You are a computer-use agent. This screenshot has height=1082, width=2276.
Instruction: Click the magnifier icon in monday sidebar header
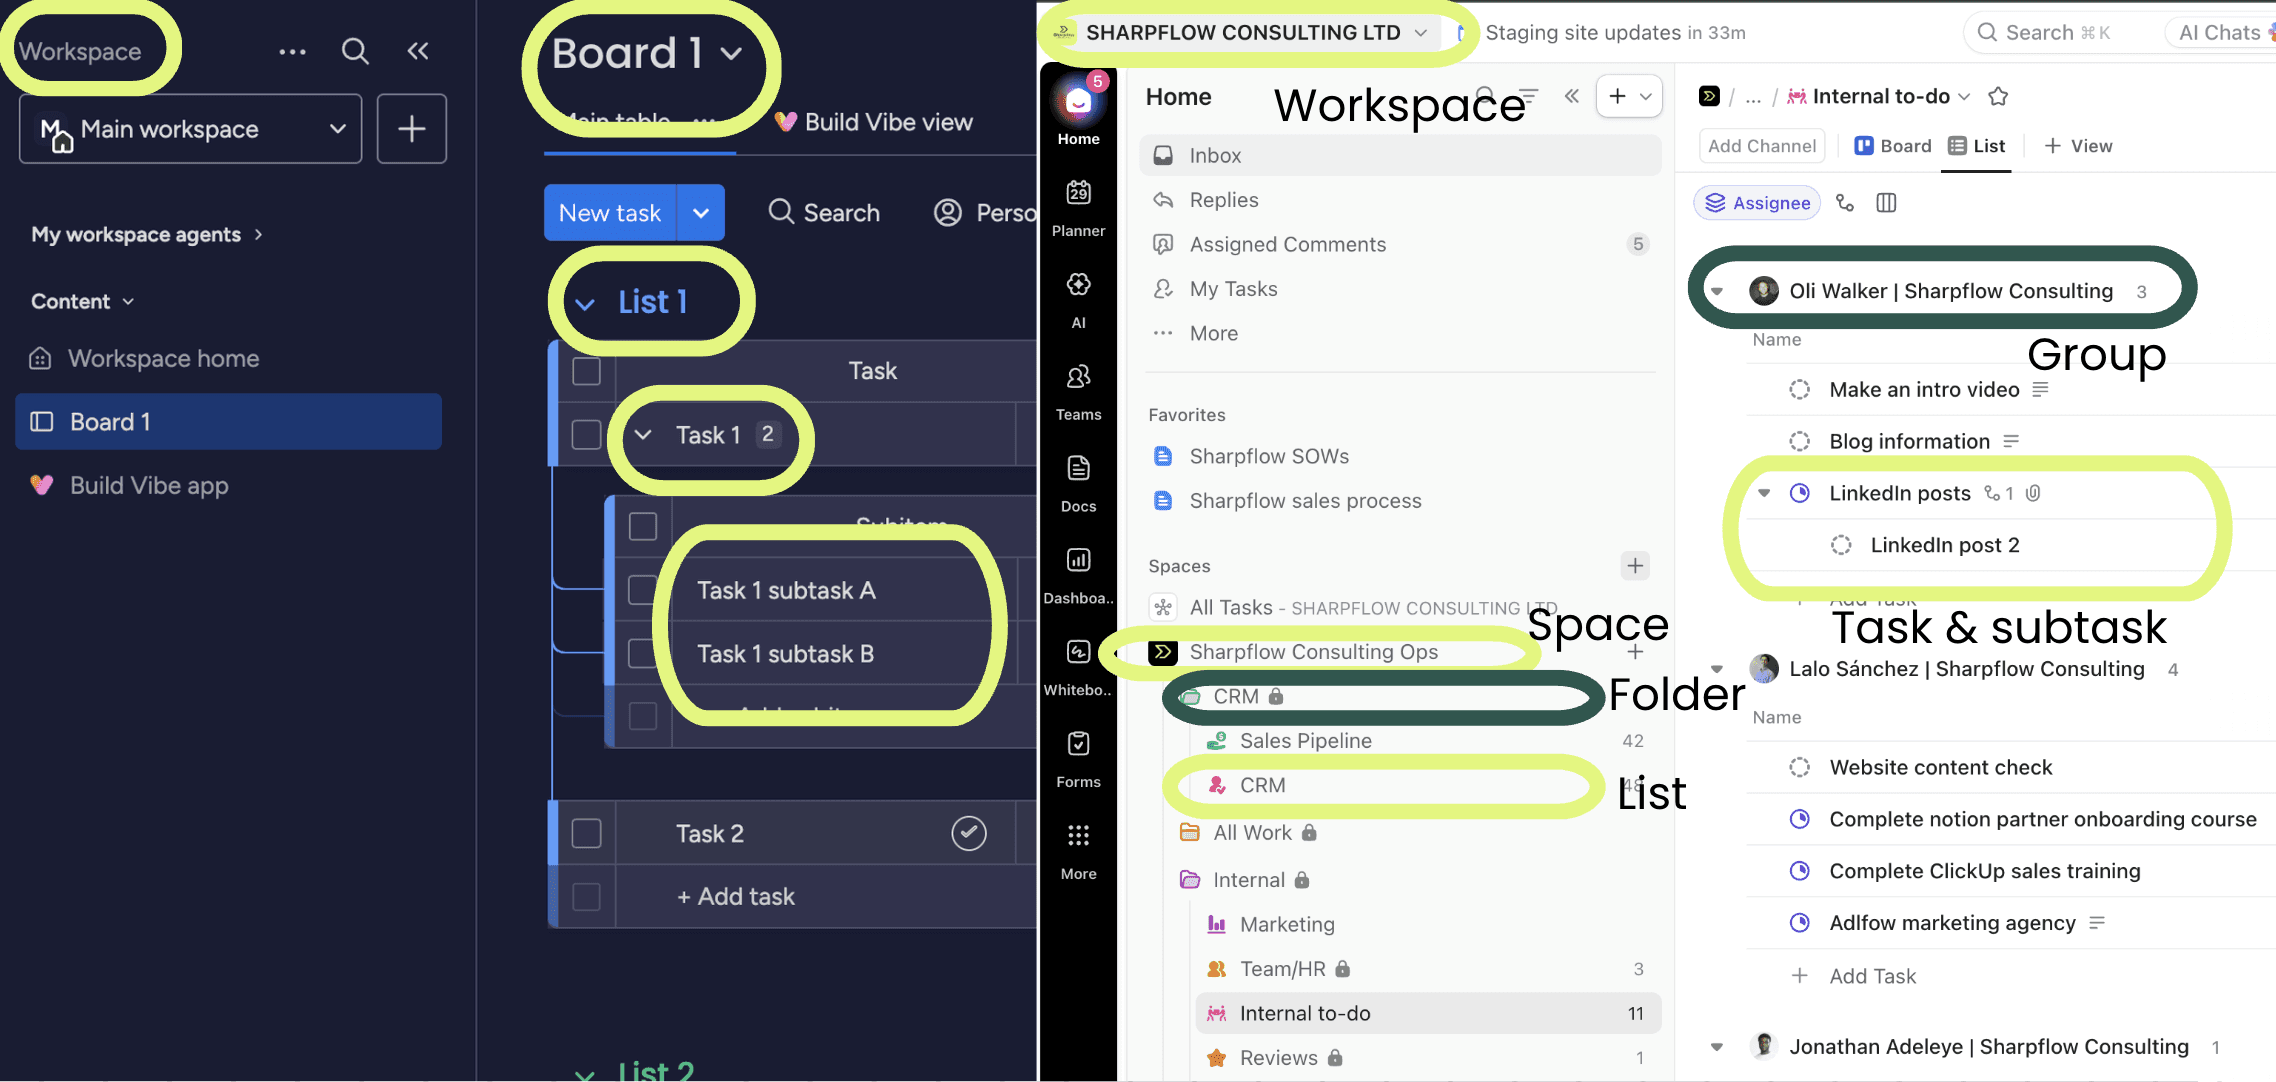[355, 51]
